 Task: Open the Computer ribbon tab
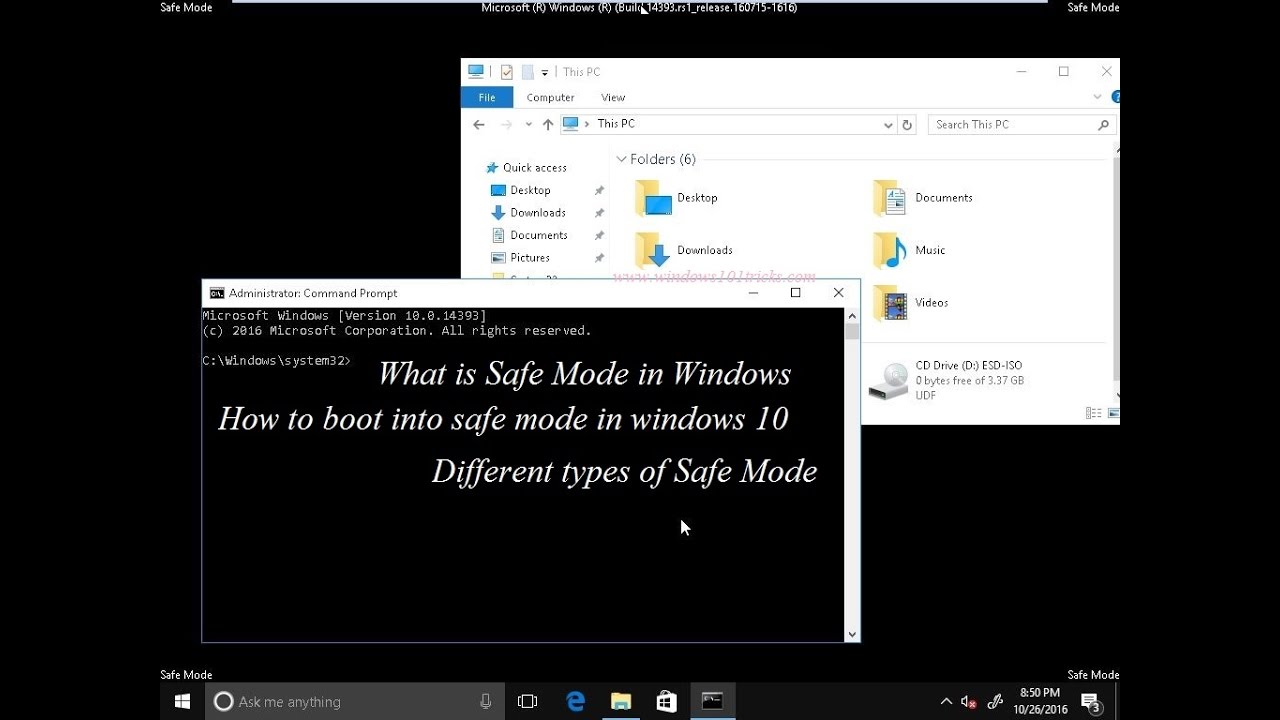click(551, 97)
